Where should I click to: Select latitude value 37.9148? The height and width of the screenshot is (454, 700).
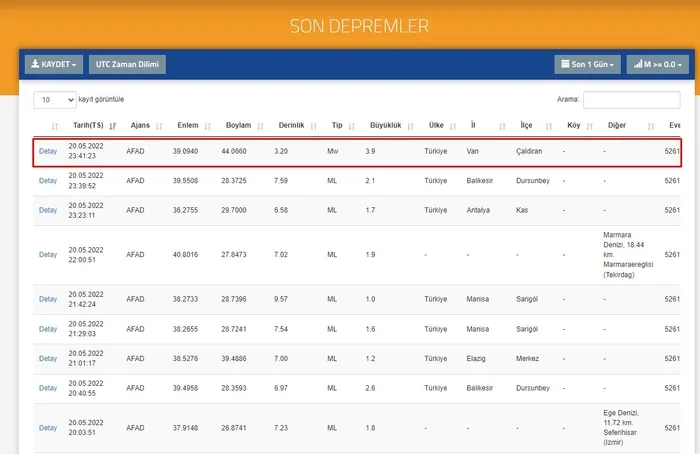point(185,428)
